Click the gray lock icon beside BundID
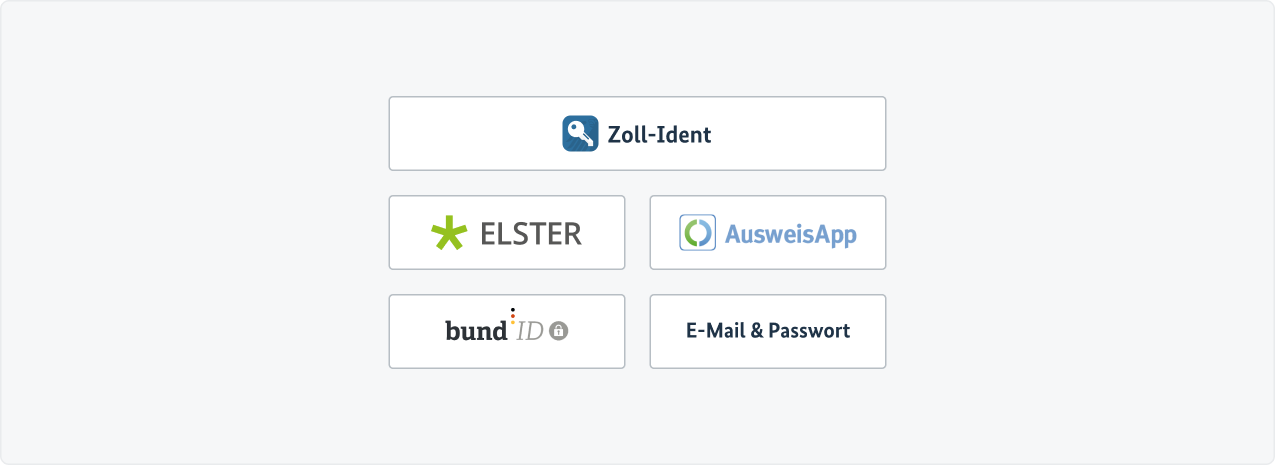The width and height of the screenshot is (1275, 465). click(x=559, y=331)
